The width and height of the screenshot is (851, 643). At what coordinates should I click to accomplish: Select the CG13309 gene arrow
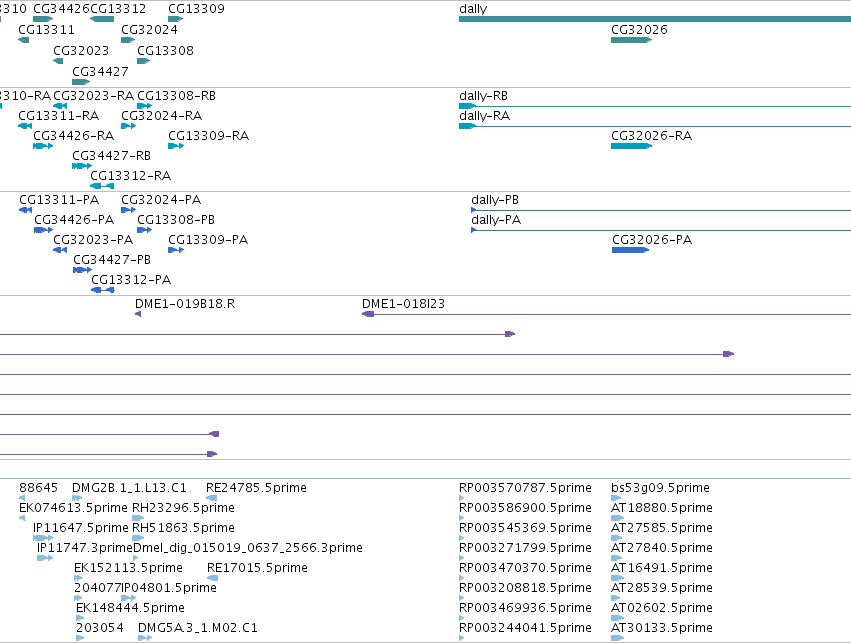point(175,19)
